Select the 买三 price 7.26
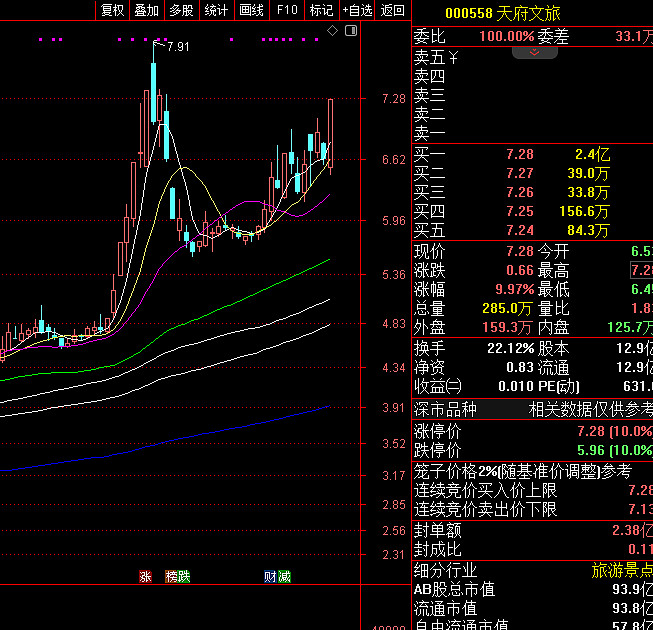The height and width of the screenshot is (630, 653). (x=520, y=192)
